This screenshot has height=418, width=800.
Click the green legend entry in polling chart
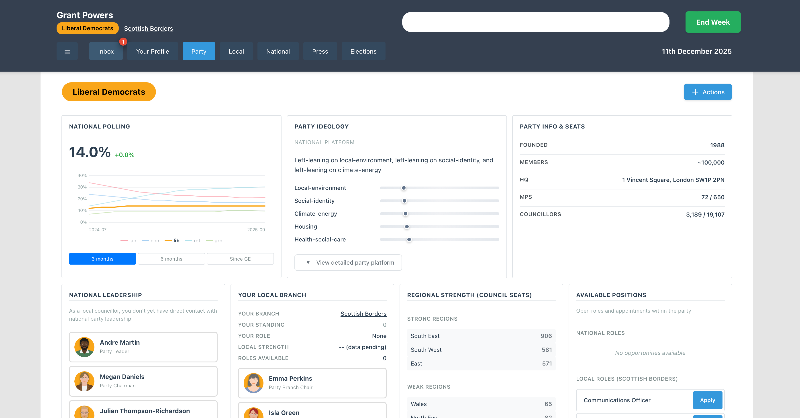pos(214,240)
